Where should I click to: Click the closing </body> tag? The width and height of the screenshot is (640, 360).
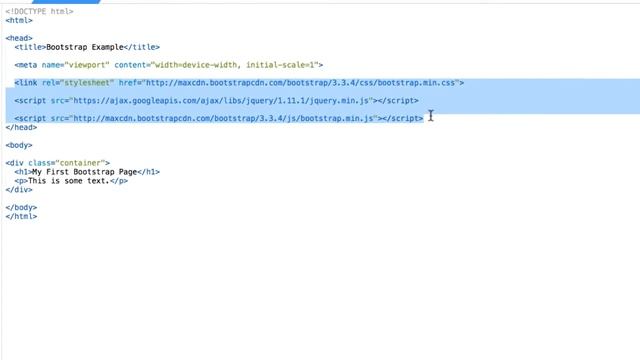pyautogui.click(x=21, y=208)
